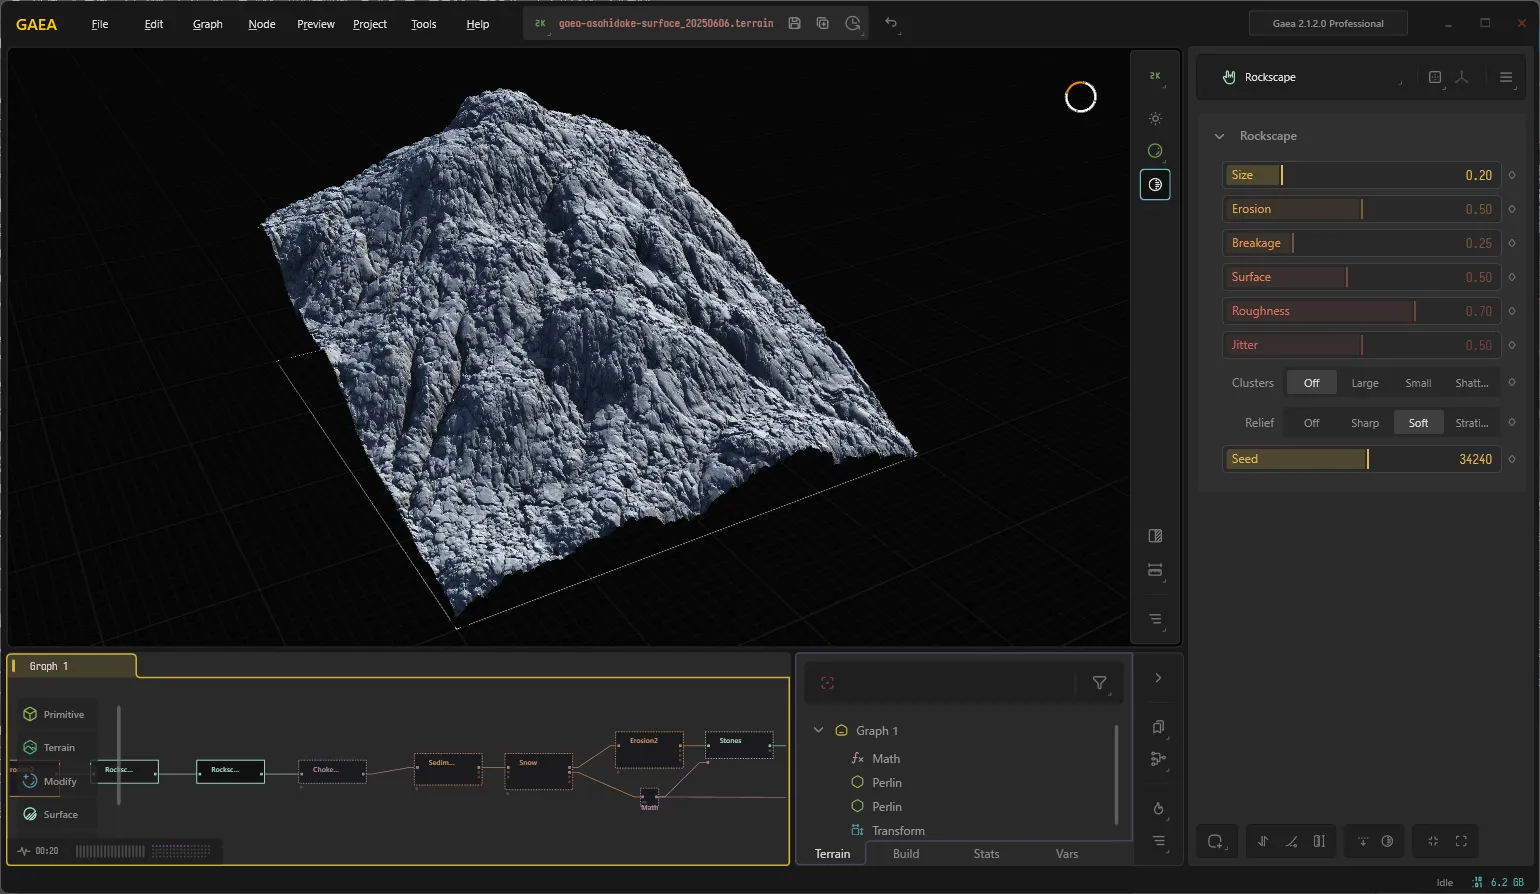This screenshot has width=1540, height=894.
Task: Open the Node menu
Action: click(262, 24)
